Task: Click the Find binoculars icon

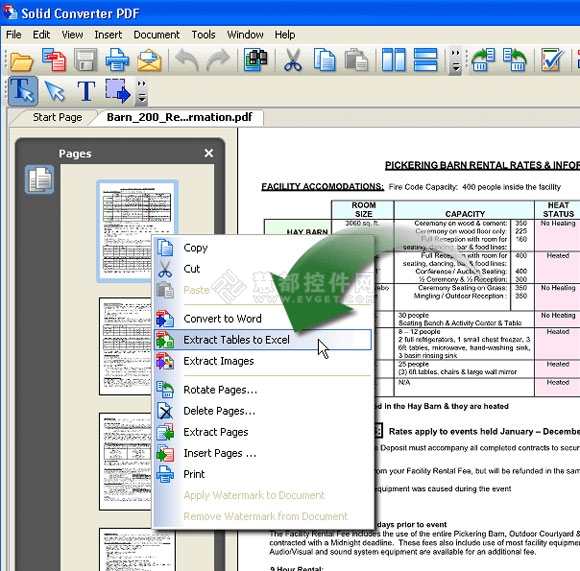Action: (256, 60)
